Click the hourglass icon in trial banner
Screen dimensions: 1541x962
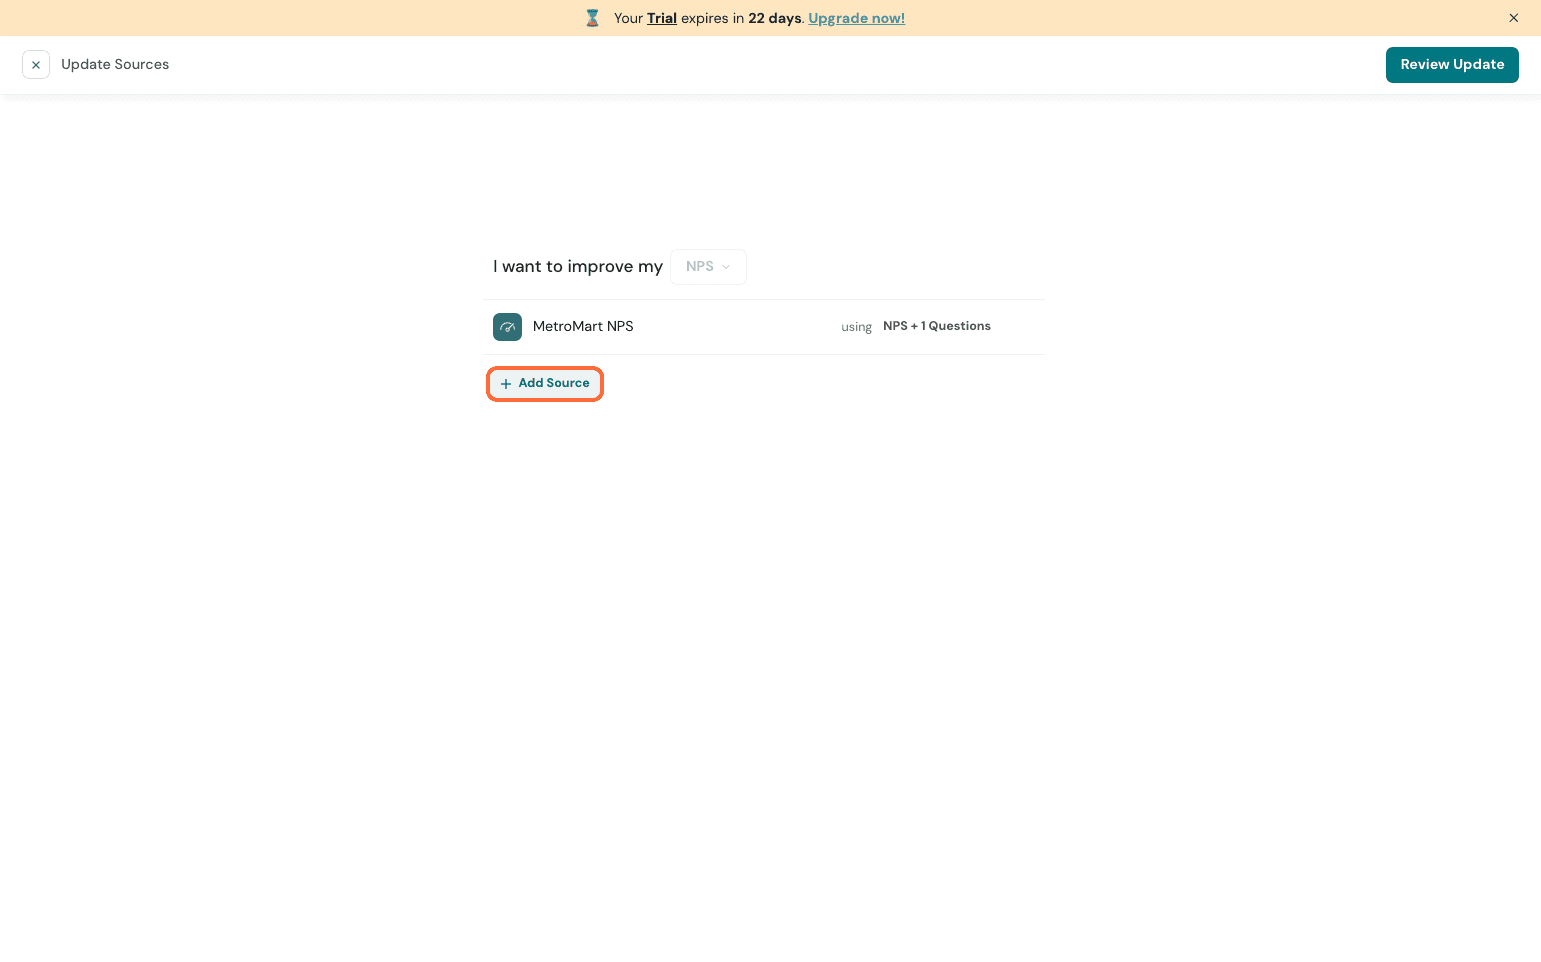pyautogui.click(x=592, y=18)
